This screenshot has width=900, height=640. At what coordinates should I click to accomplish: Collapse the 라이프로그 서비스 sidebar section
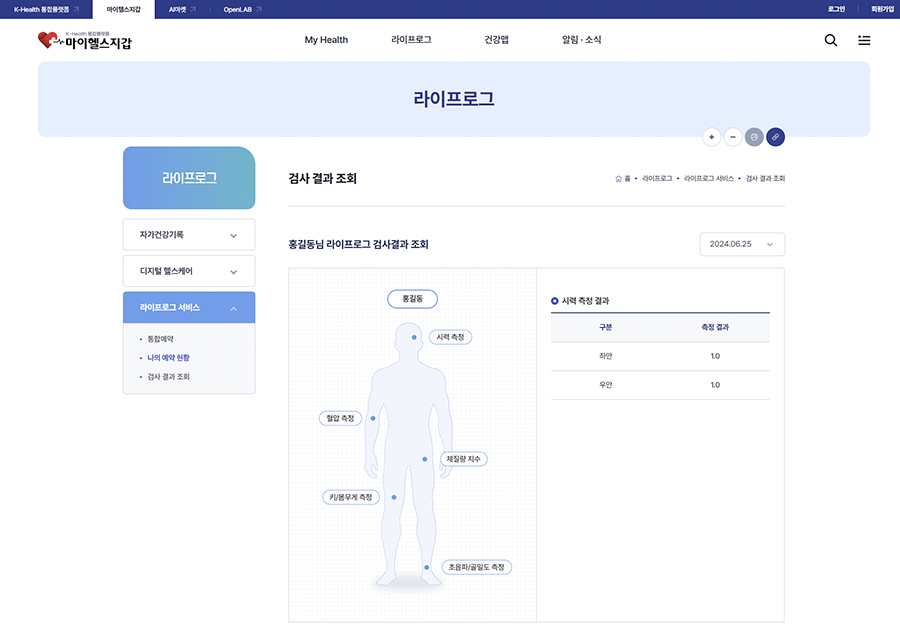tap(188, 307)
